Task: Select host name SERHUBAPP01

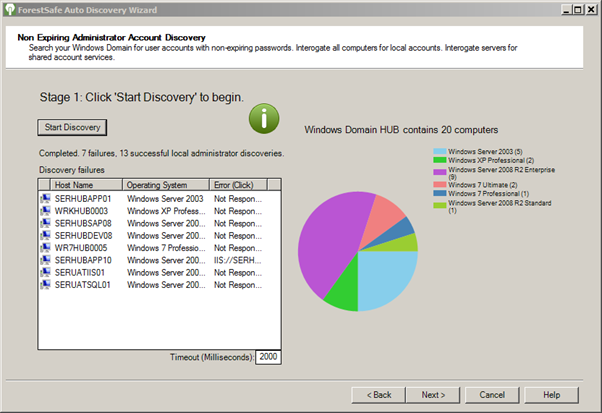Action: [83, 199]
